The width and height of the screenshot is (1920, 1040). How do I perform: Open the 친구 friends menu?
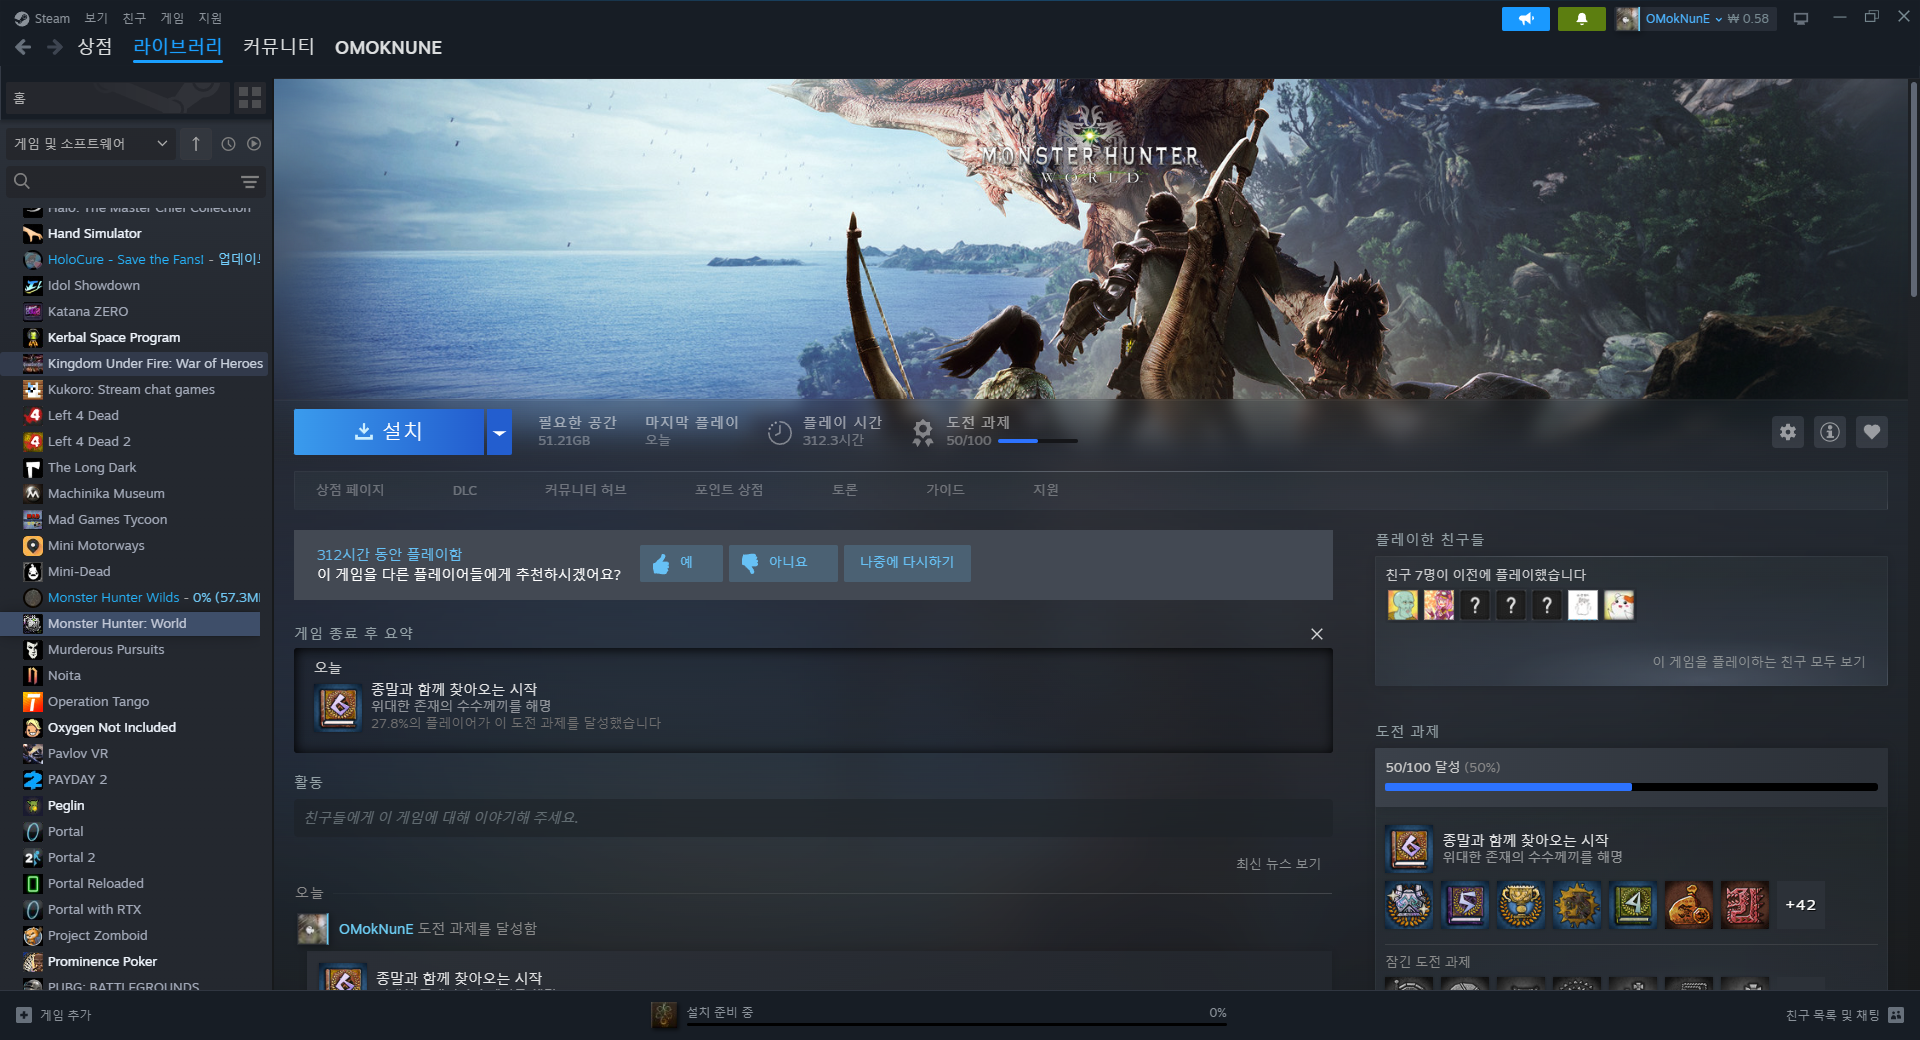[x=134, y=18]
